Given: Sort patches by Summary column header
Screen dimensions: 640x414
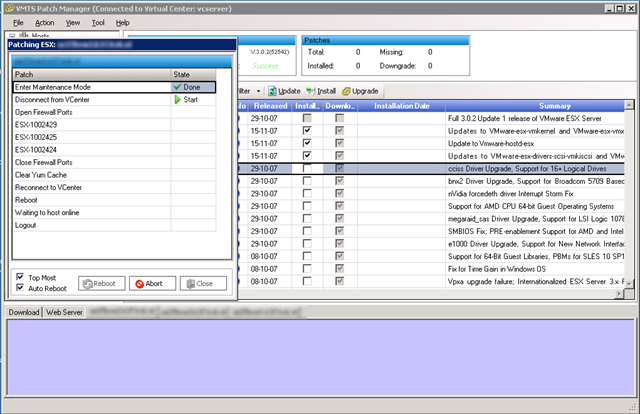Looking at the screenshot, I should 553,105.
